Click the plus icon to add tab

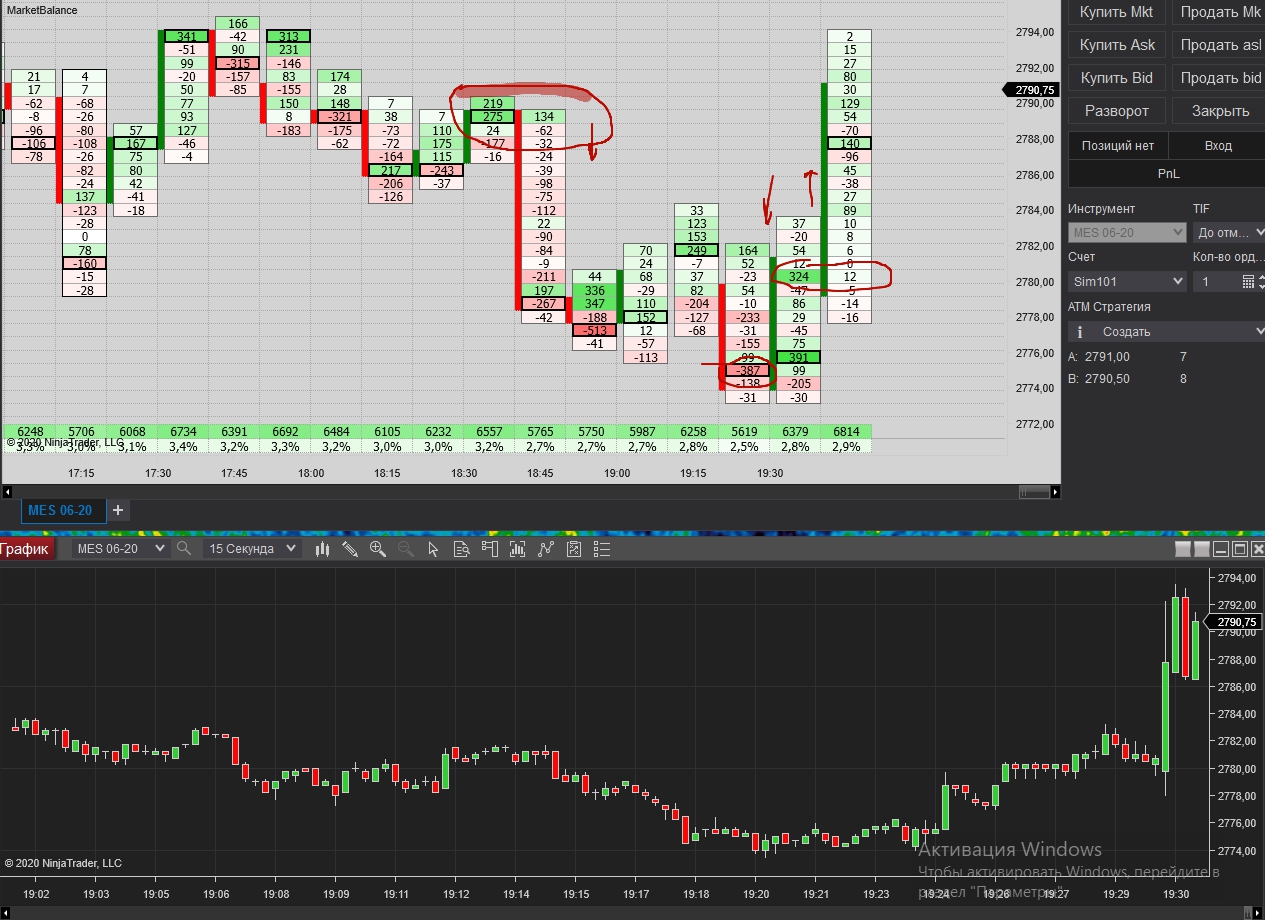click(x=117, y=510)
